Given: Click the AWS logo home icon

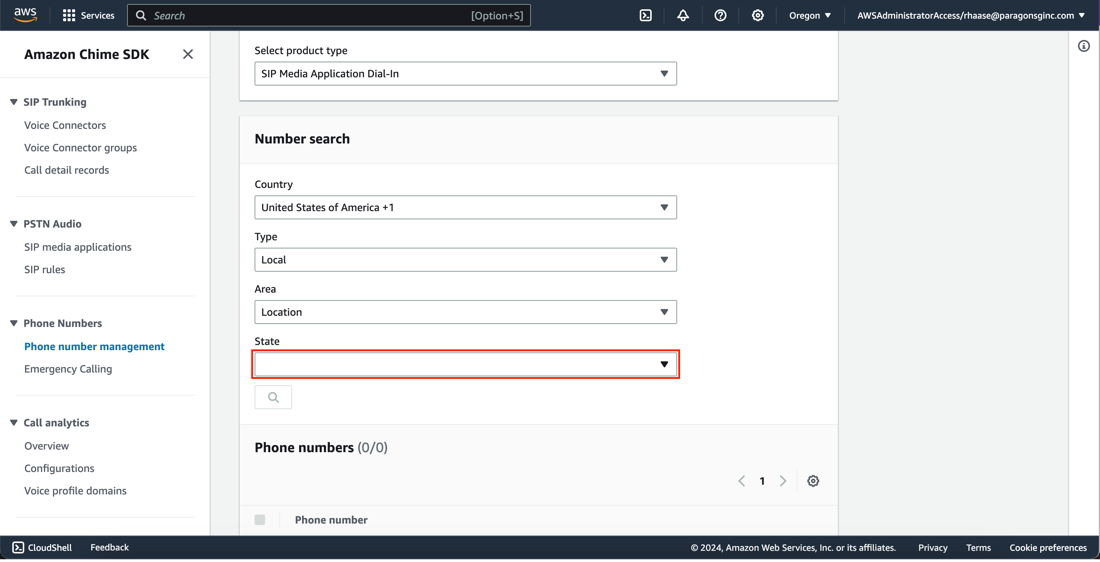Looking at the screenshot, I should [x=25, y=15].
